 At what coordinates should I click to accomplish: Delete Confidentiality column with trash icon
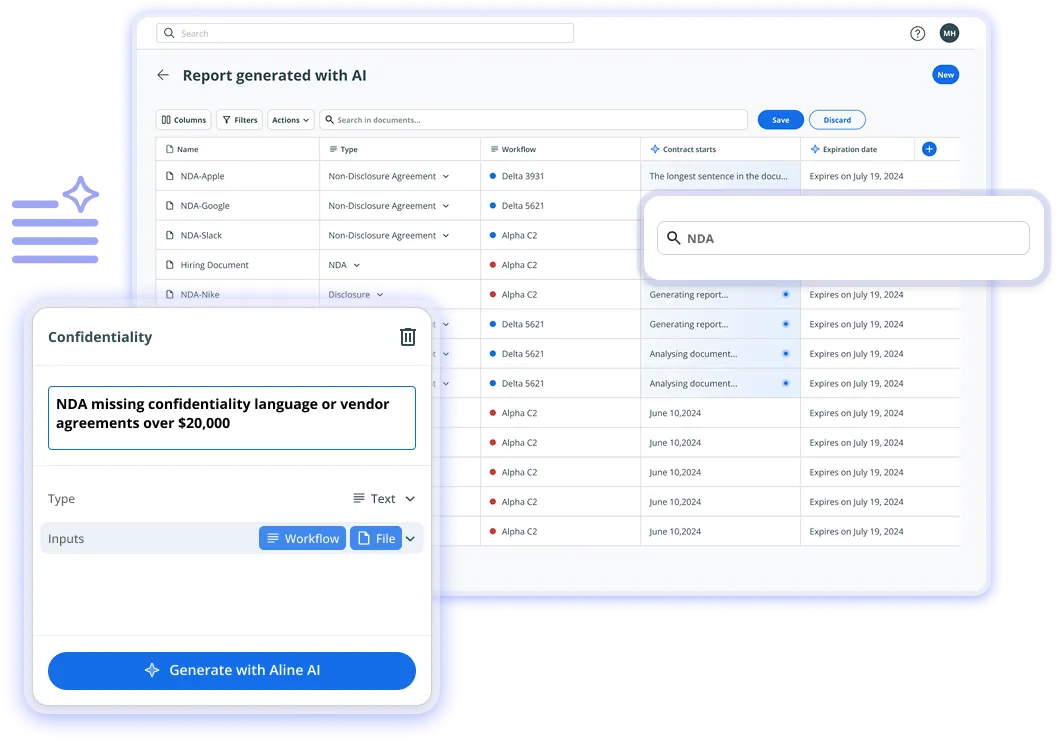point(407,337)
